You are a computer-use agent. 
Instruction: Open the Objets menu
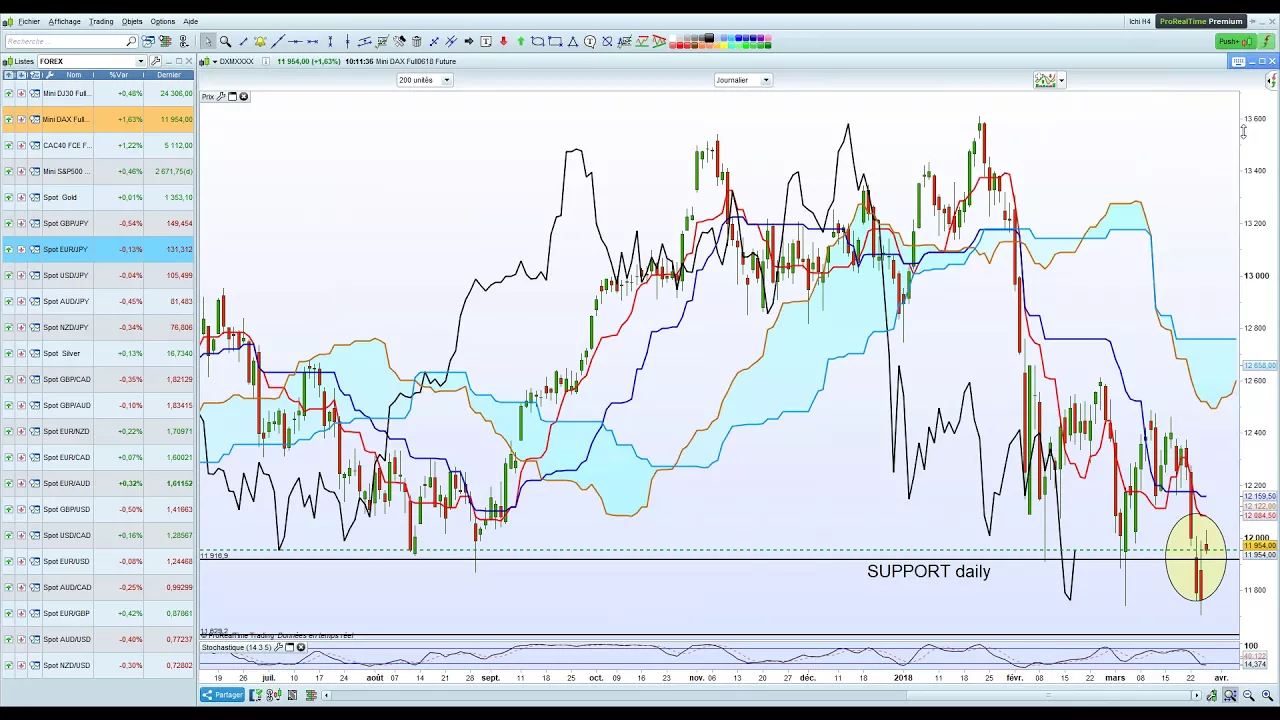[x=132, y=21]
